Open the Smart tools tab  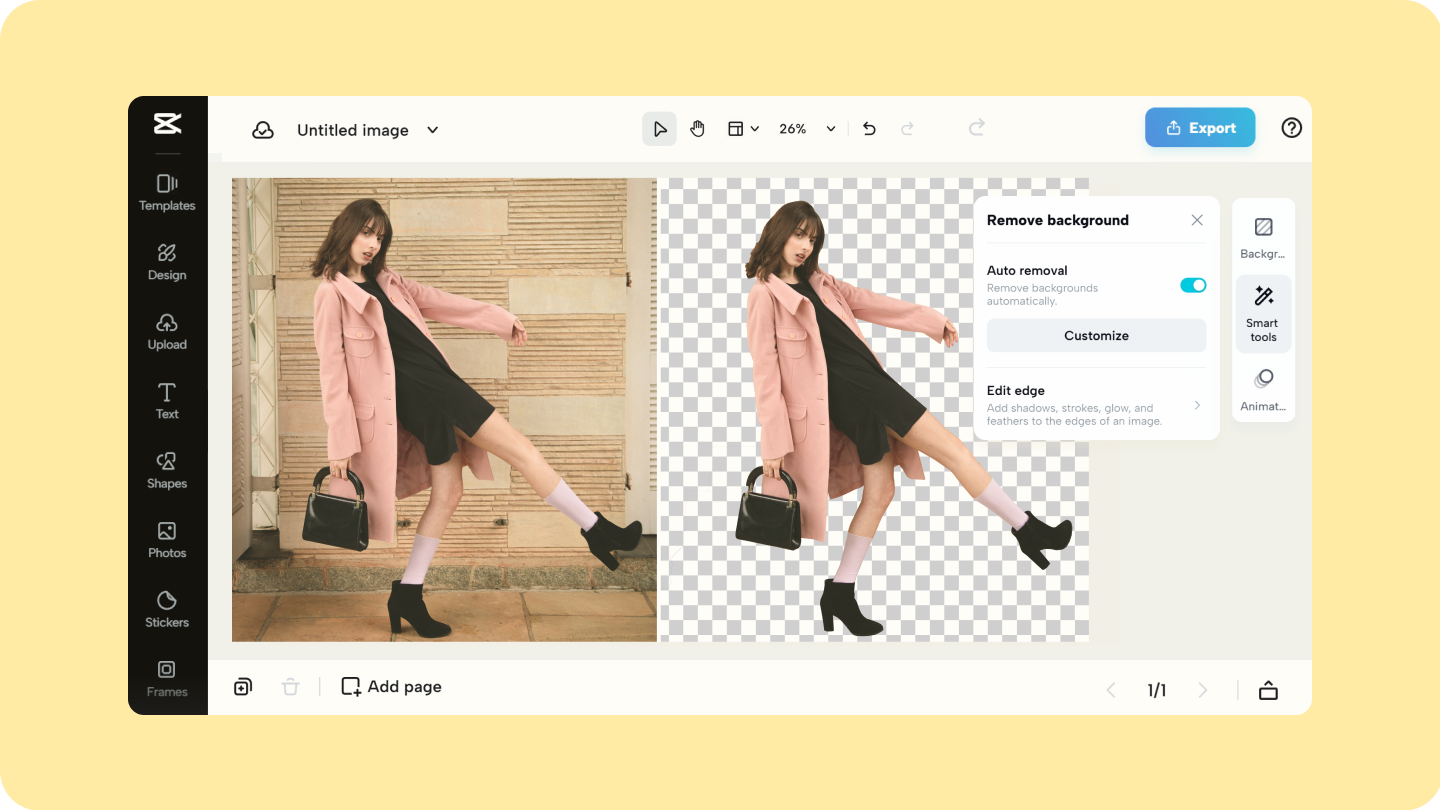pos(1263,314)
